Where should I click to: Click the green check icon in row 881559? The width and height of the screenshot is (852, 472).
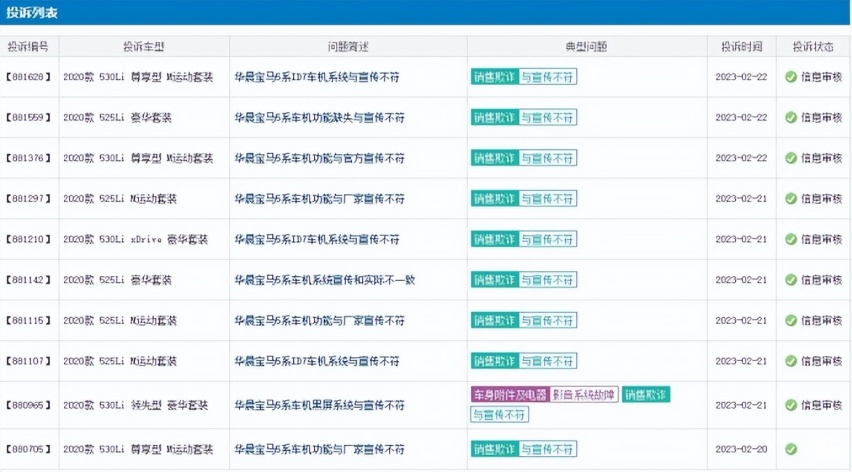pos(791,117)
